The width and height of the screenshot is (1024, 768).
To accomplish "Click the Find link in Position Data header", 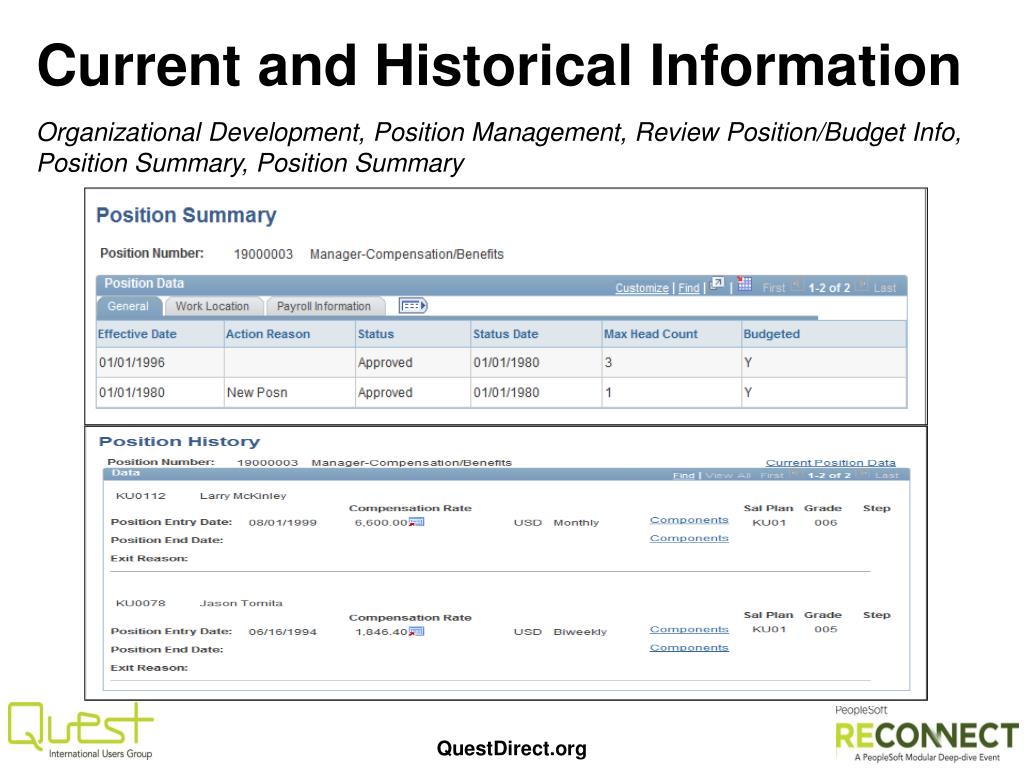I will pyautogui.click(x=689, y=288).
